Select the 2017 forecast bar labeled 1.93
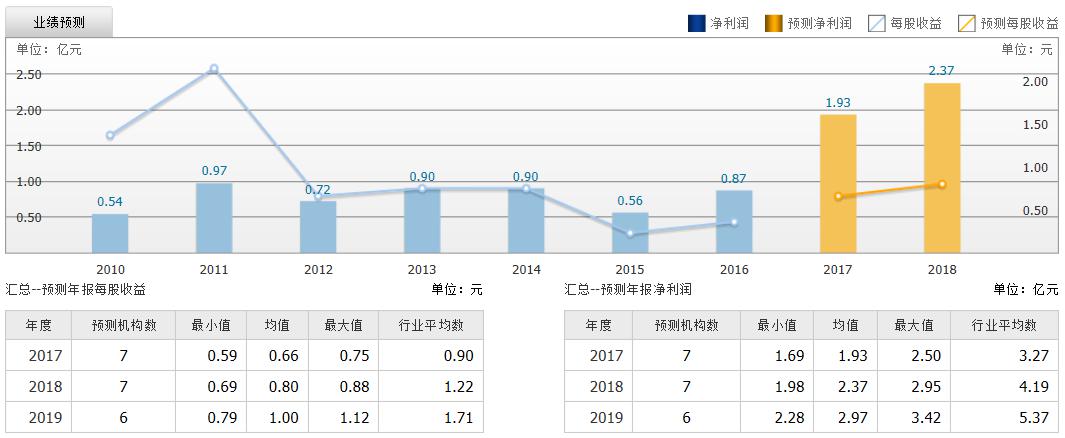Viewport: 1065px width, 438px height. pyautogui.click(x=837, y=184)
